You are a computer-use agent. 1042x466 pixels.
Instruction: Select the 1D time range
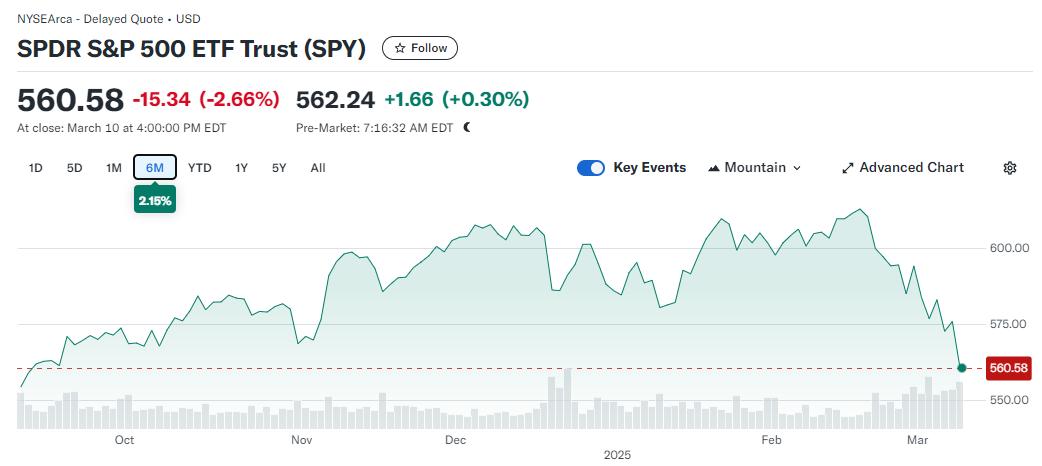(36, 168)
